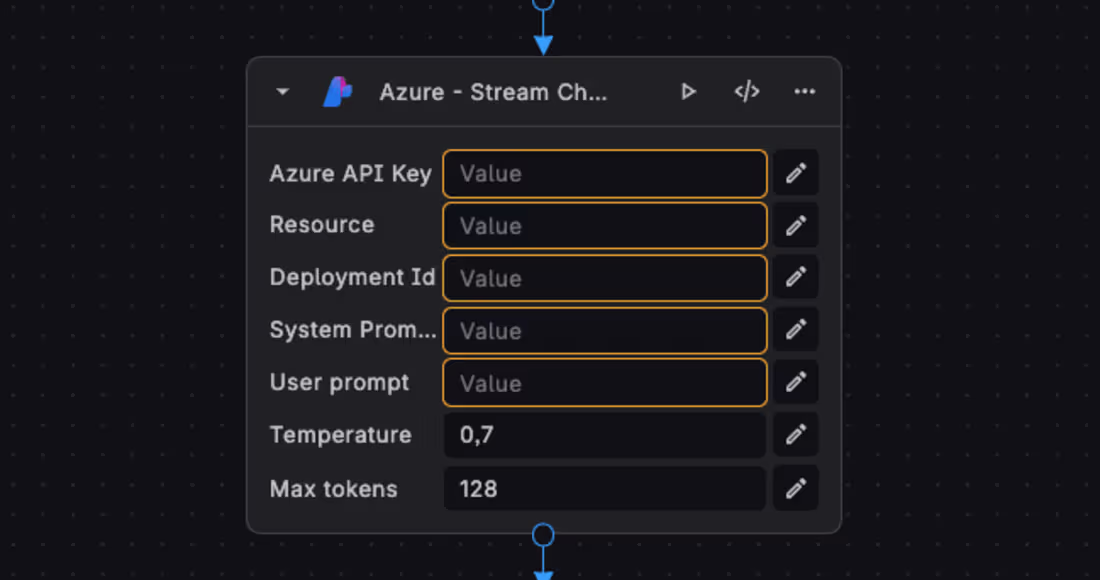1100x580 pixels.
Task: Click the Temperature edit pencil
Action: 795,435
